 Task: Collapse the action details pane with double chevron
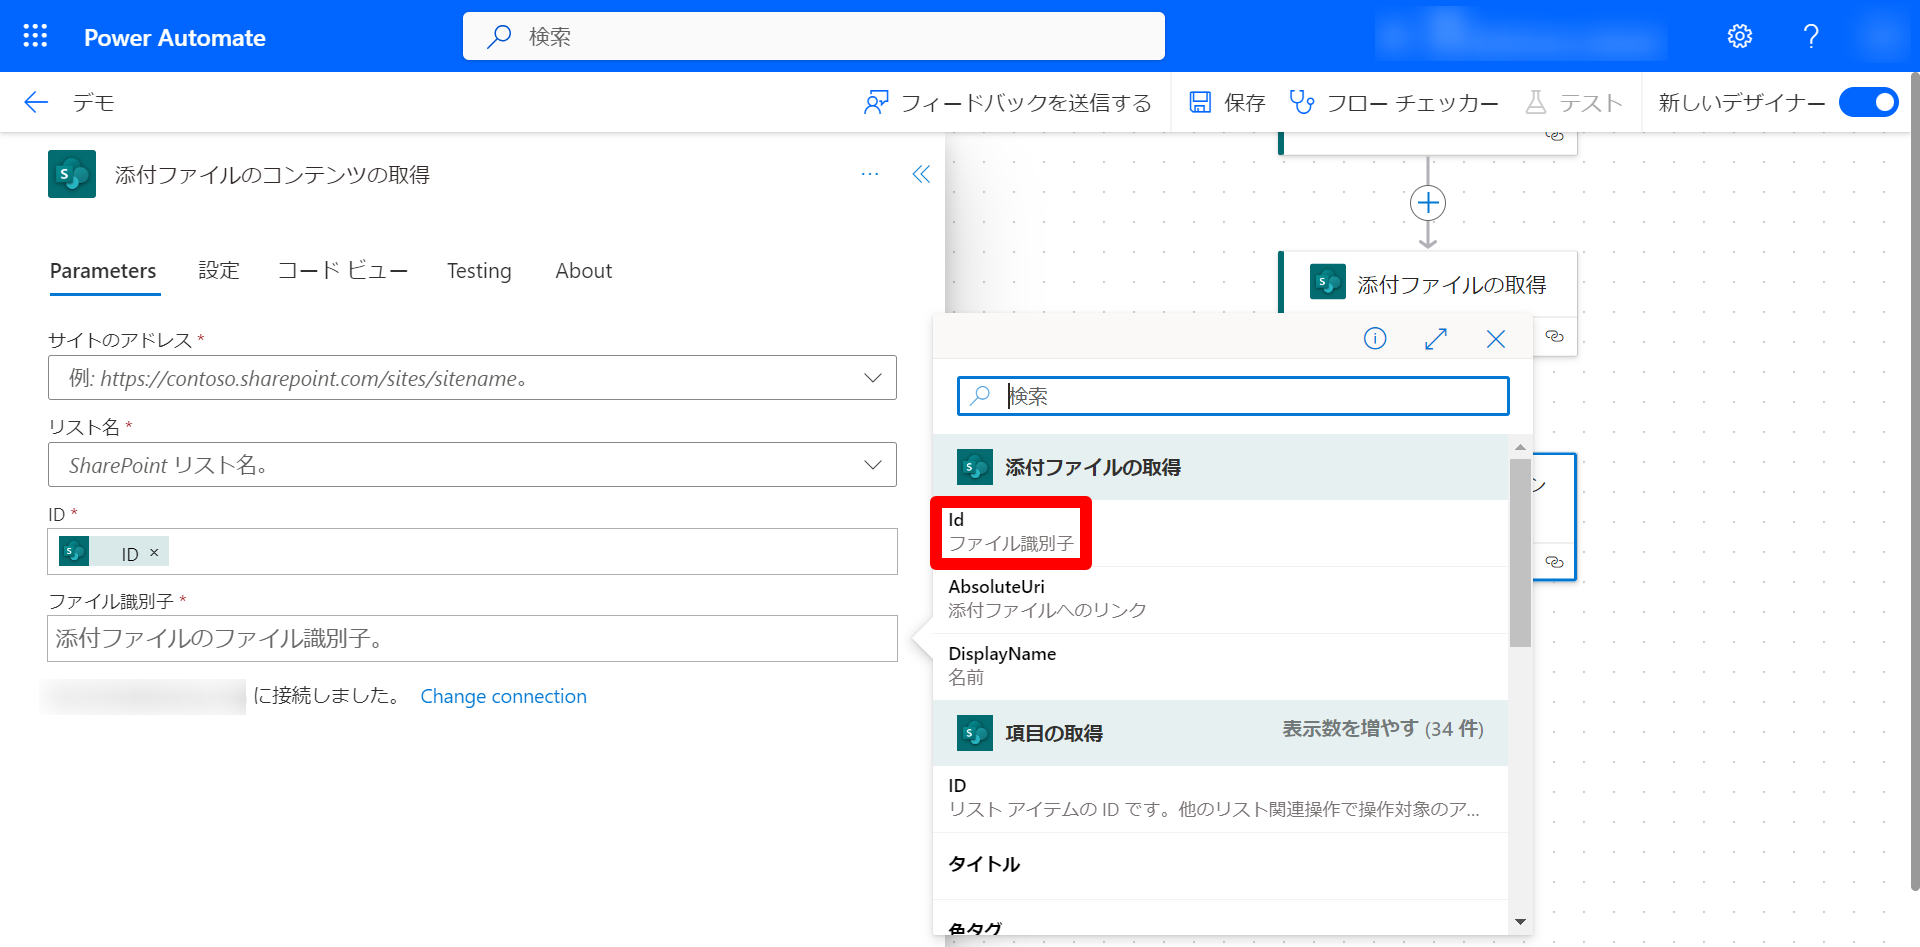pyautogui.click(x=920, y=173)
